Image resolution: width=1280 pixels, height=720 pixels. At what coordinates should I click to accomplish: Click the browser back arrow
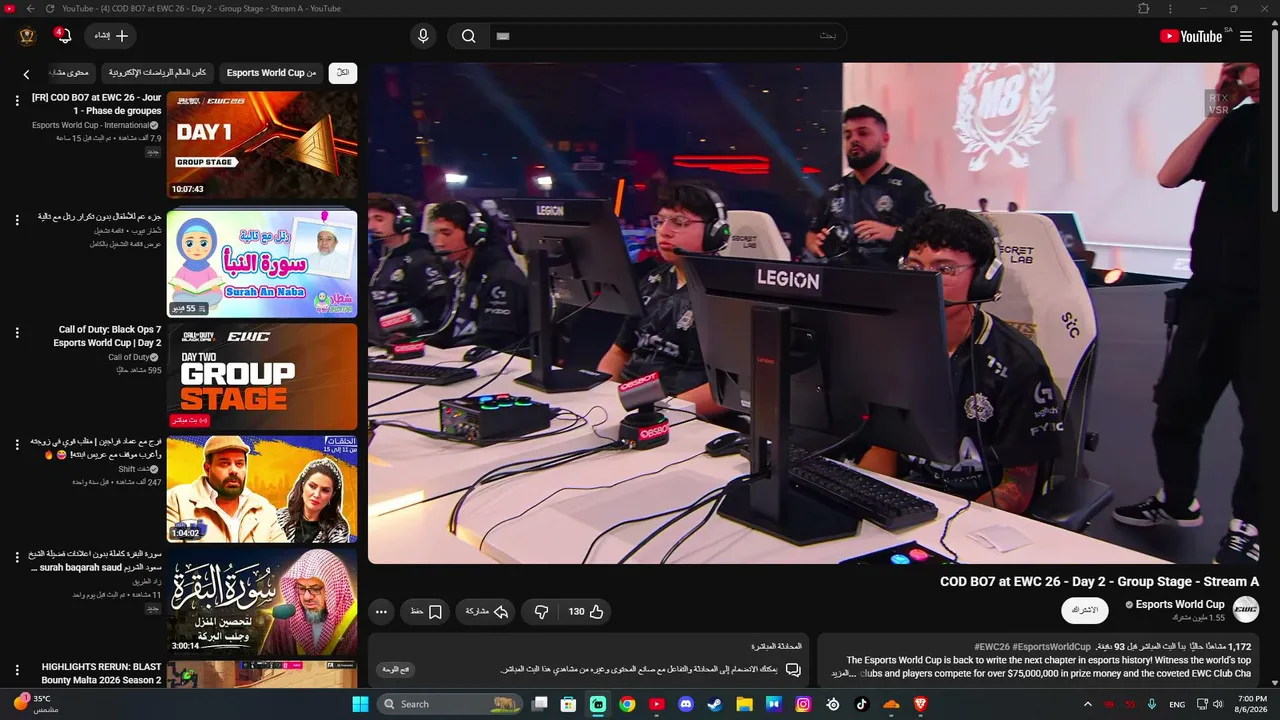click(30, 9)
